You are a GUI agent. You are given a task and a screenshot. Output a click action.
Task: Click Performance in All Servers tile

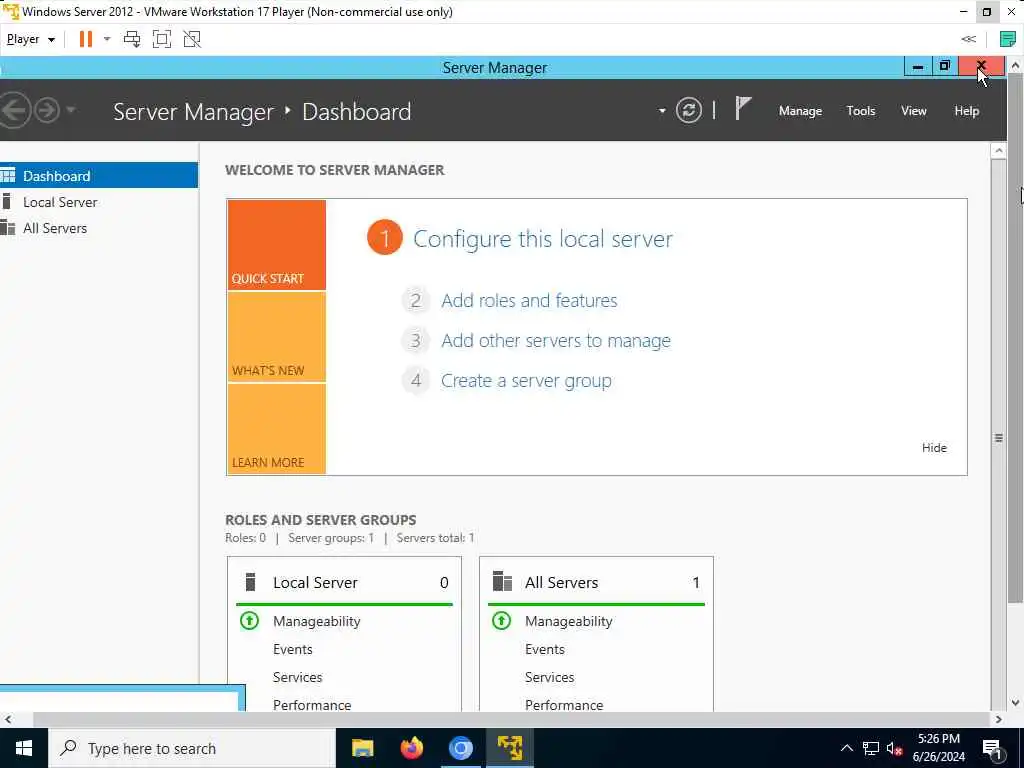pyautogui.click(x=564, y=705)
